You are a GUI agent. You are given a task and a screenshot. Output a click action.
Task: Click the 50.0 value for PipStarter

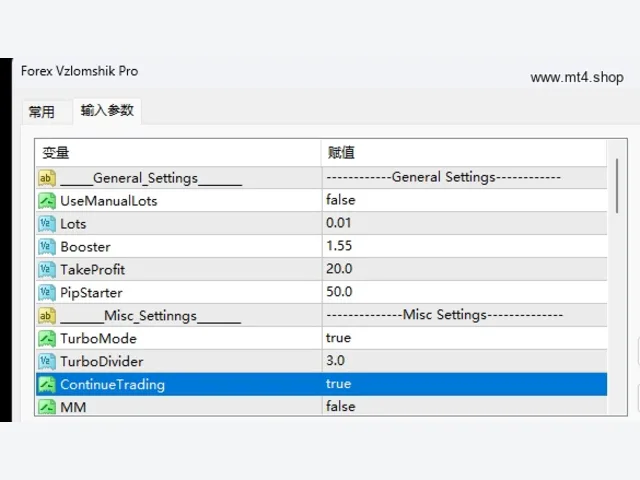[x=339, y=291]
